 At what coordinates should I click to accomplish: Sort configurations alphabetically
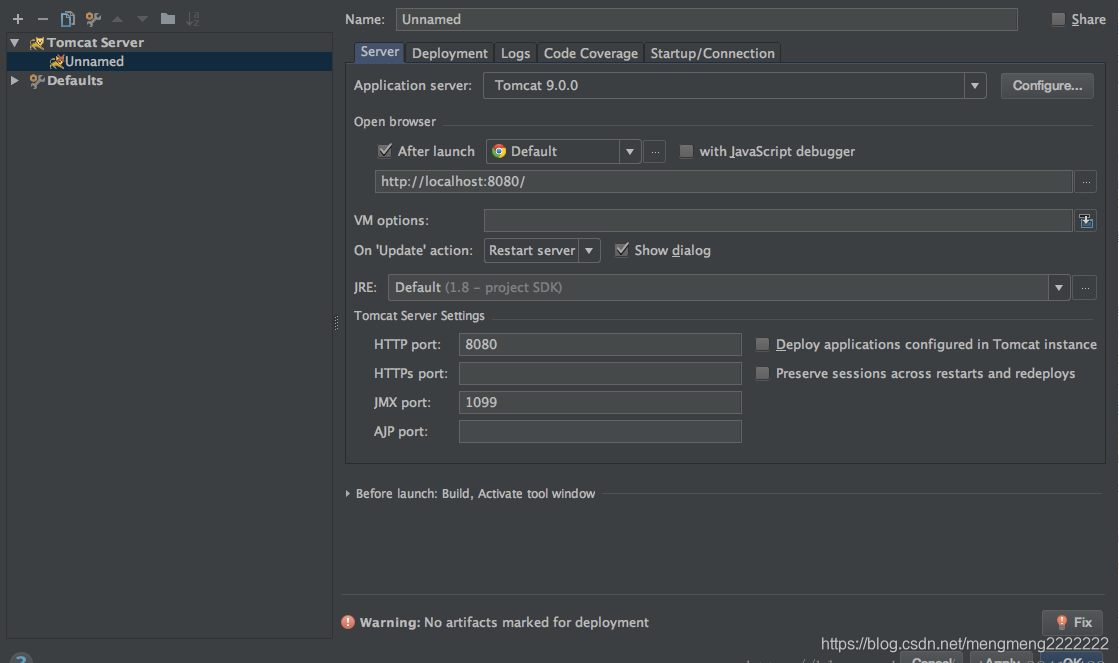pos(193,19)
